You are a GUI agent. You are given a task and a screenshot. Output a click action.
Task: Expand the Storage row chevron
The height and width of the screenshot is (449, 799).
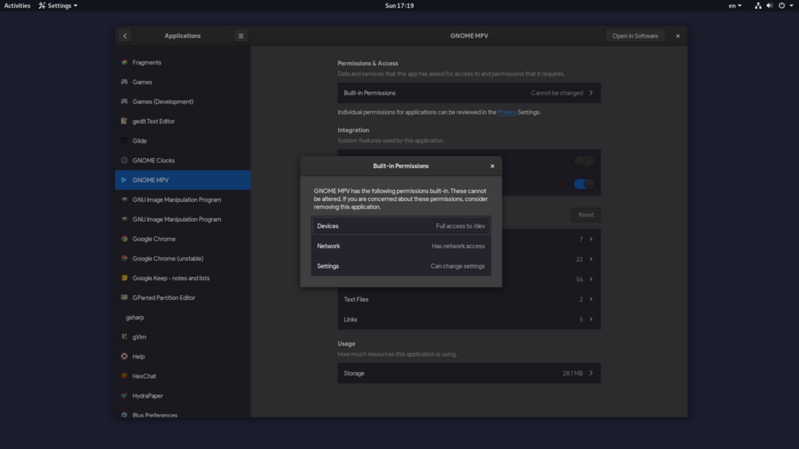pos(591,373)
